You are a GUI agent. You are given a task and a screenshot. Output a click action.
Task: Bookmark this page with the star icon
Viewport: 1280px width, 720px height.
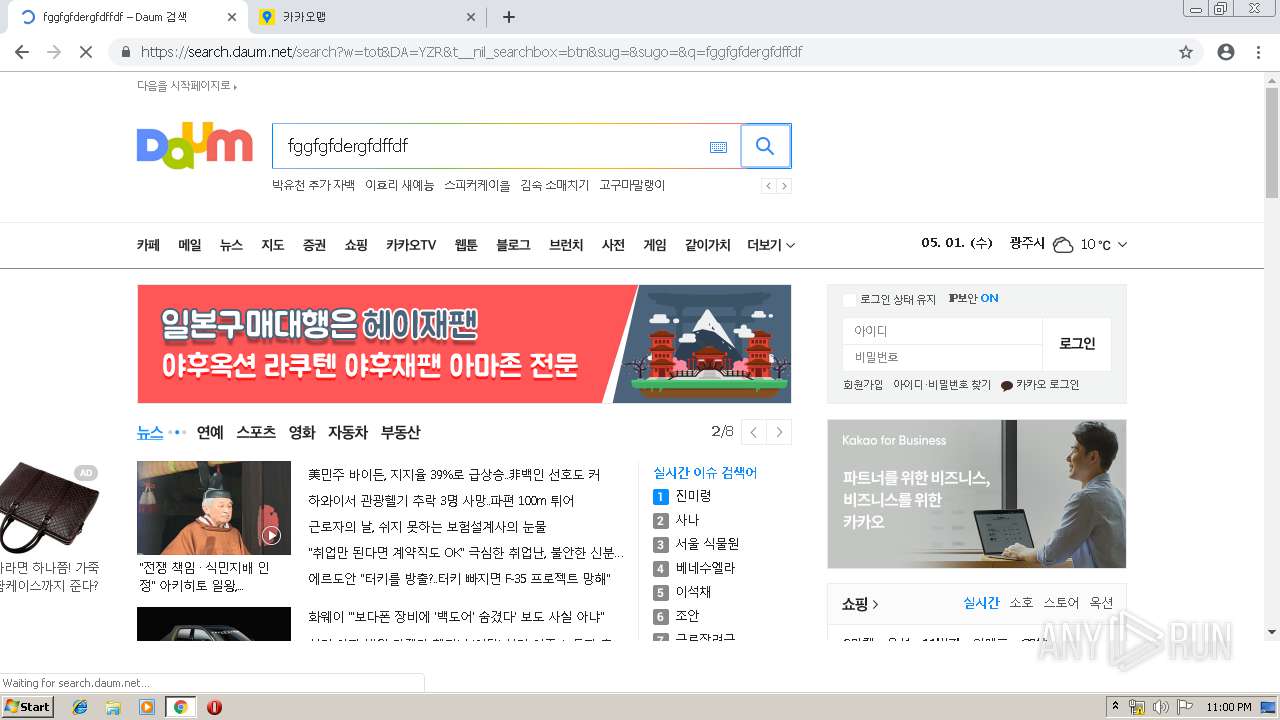pyautogui.click(x=1186, y=52)
